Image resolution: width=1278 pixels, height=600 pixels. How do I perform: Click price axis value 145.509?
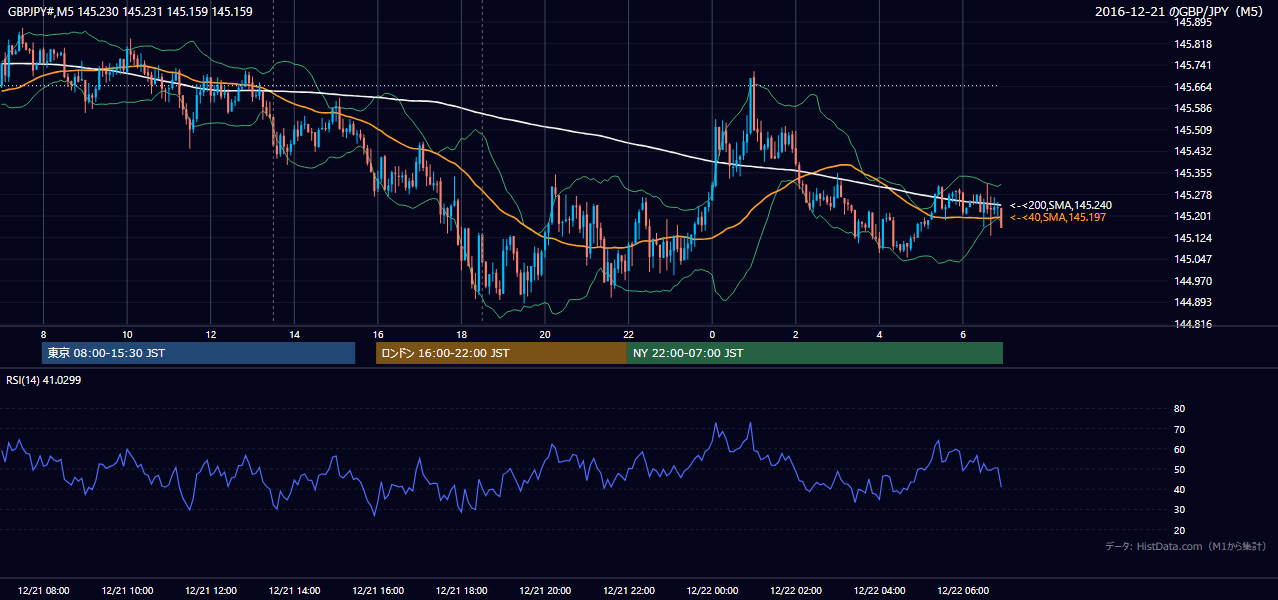[1193, 130]
